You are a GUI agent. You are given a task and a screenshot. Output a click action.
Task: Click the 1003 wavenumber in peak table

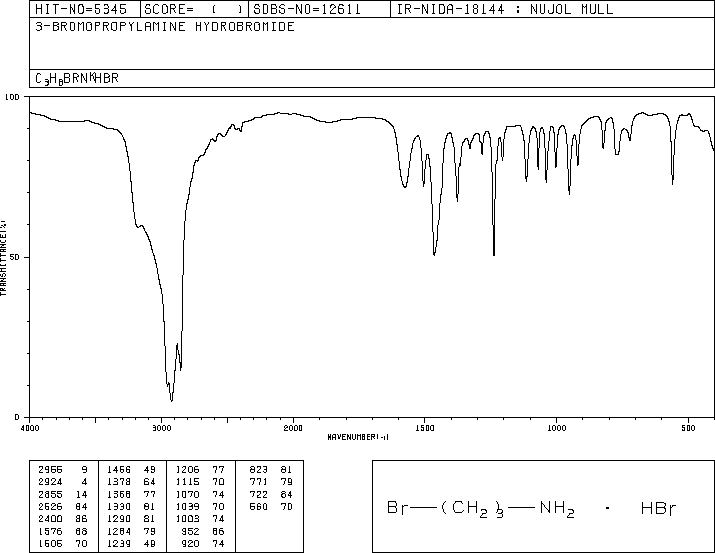(x=187, y=519)
